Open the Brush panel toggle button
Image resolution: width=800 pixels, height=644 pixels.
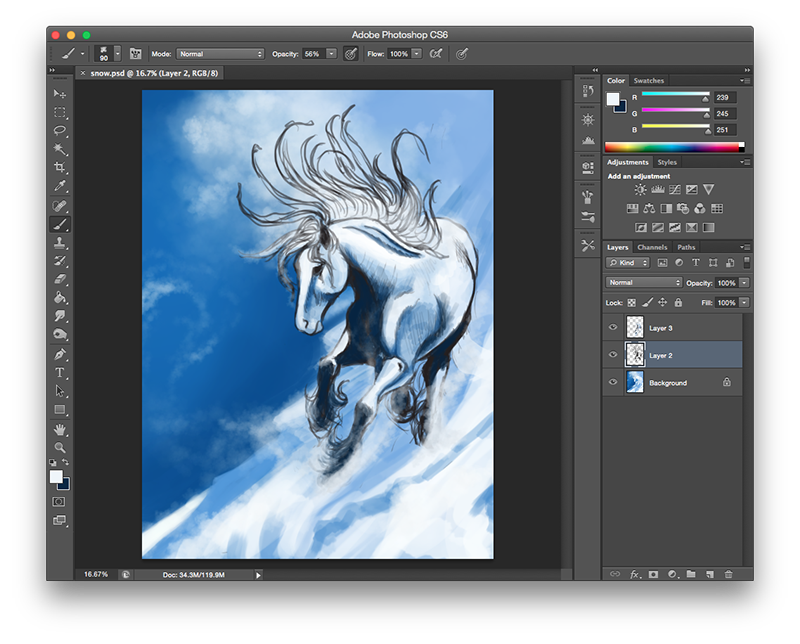135,54
